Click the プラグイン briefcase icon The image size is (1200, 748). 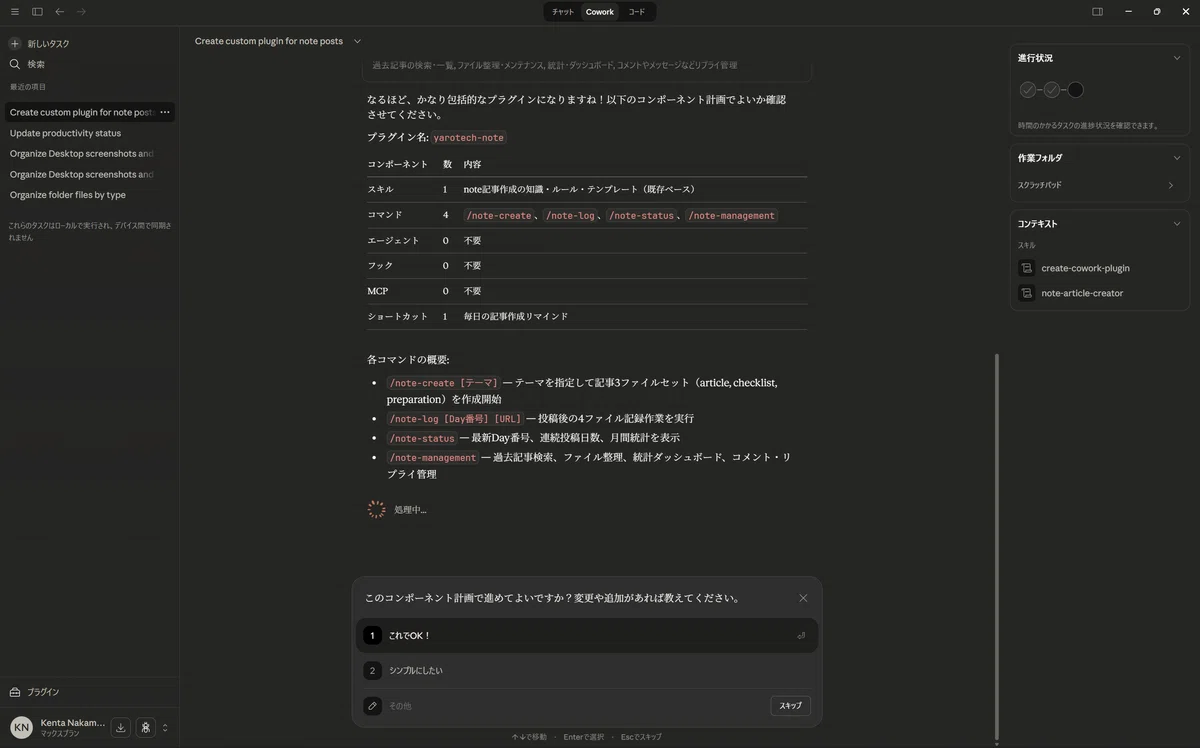point(15,692)
